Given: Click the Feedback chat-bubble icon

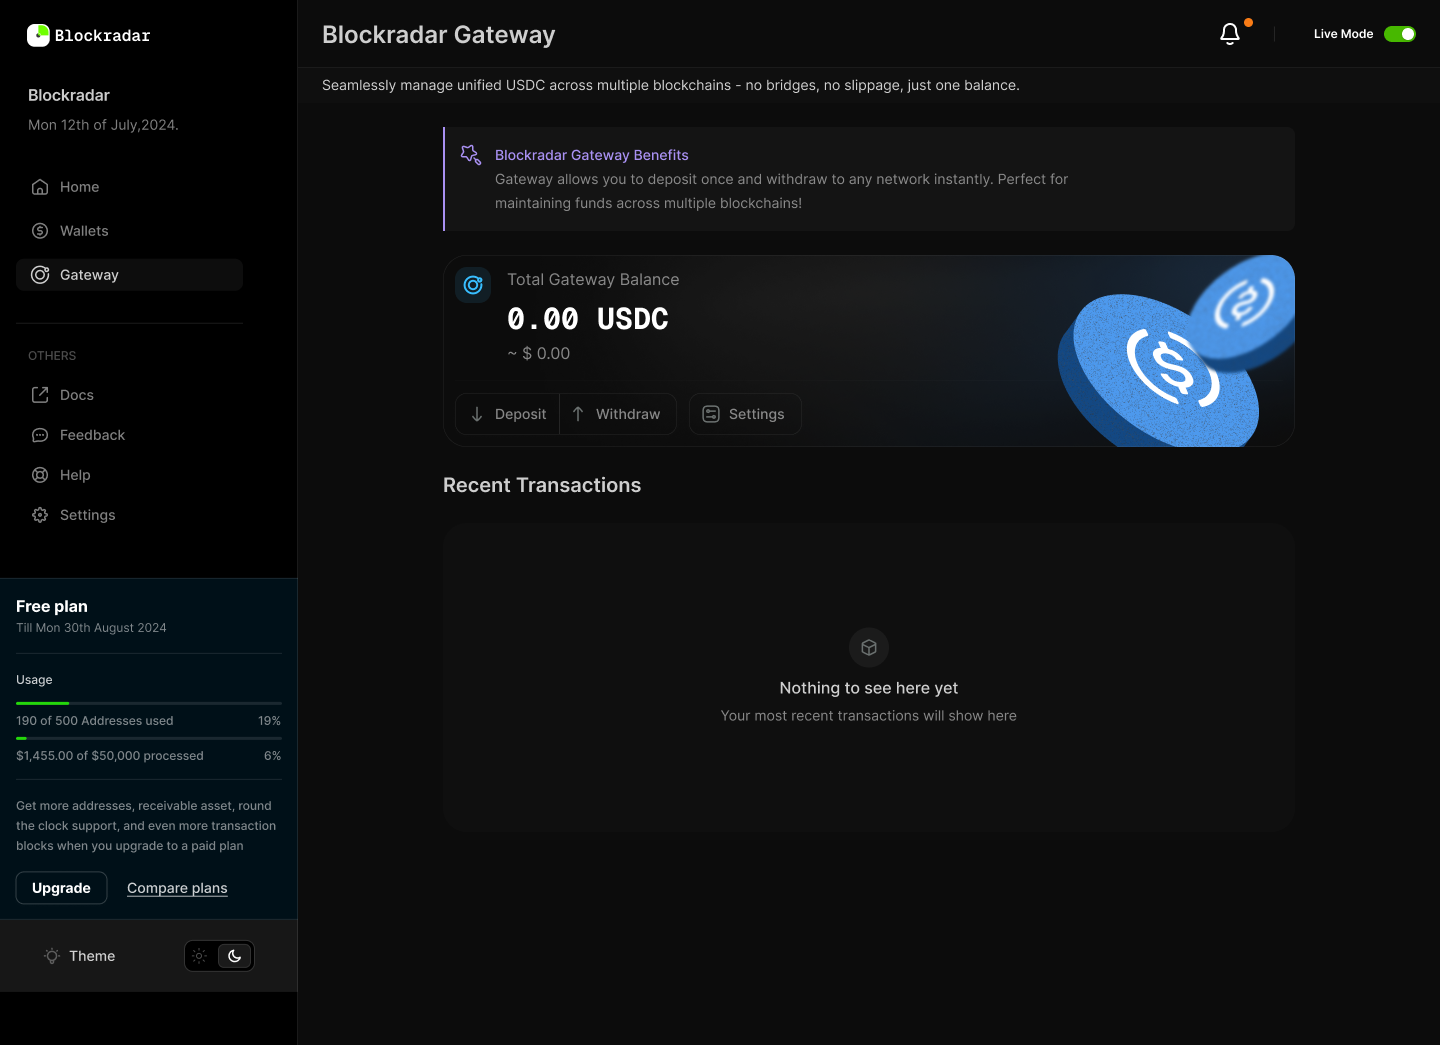Looking at the screenshot, I should pos(40,435).
